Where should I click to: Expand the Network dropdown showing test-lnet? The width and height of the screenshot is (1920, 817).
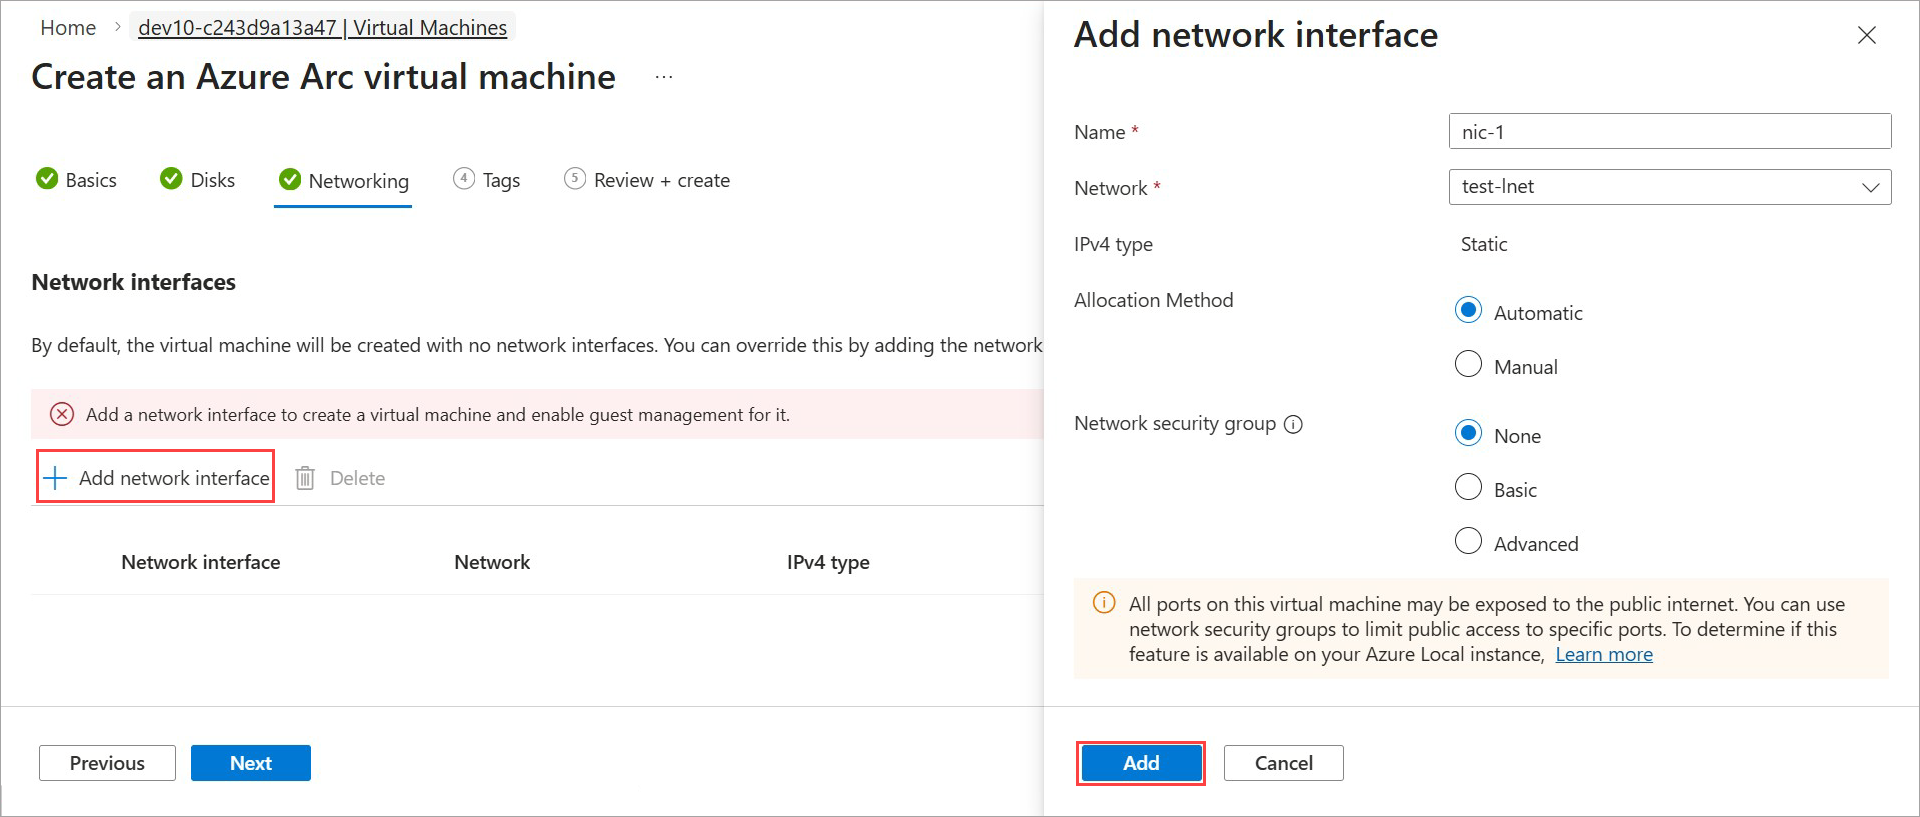point(1669,187)
